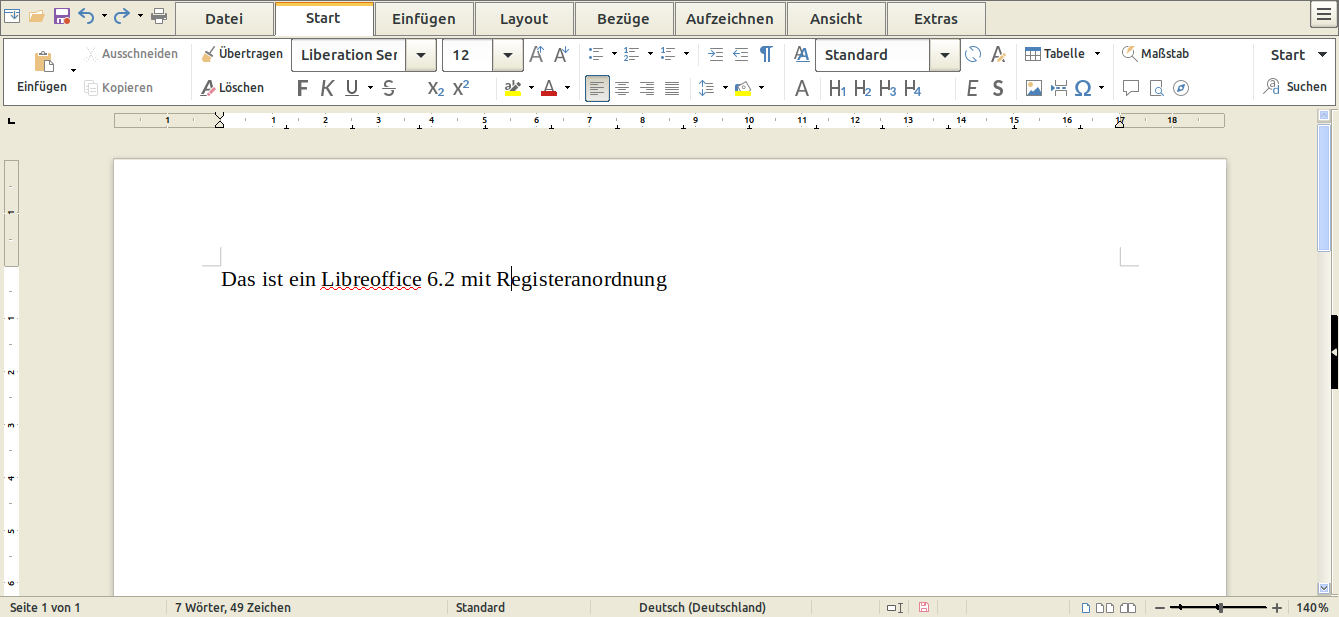Insert a page break
Image resolution: width=1339 pixels, height=617 pixels.
pyautogui.click(x=1059, y=88)
